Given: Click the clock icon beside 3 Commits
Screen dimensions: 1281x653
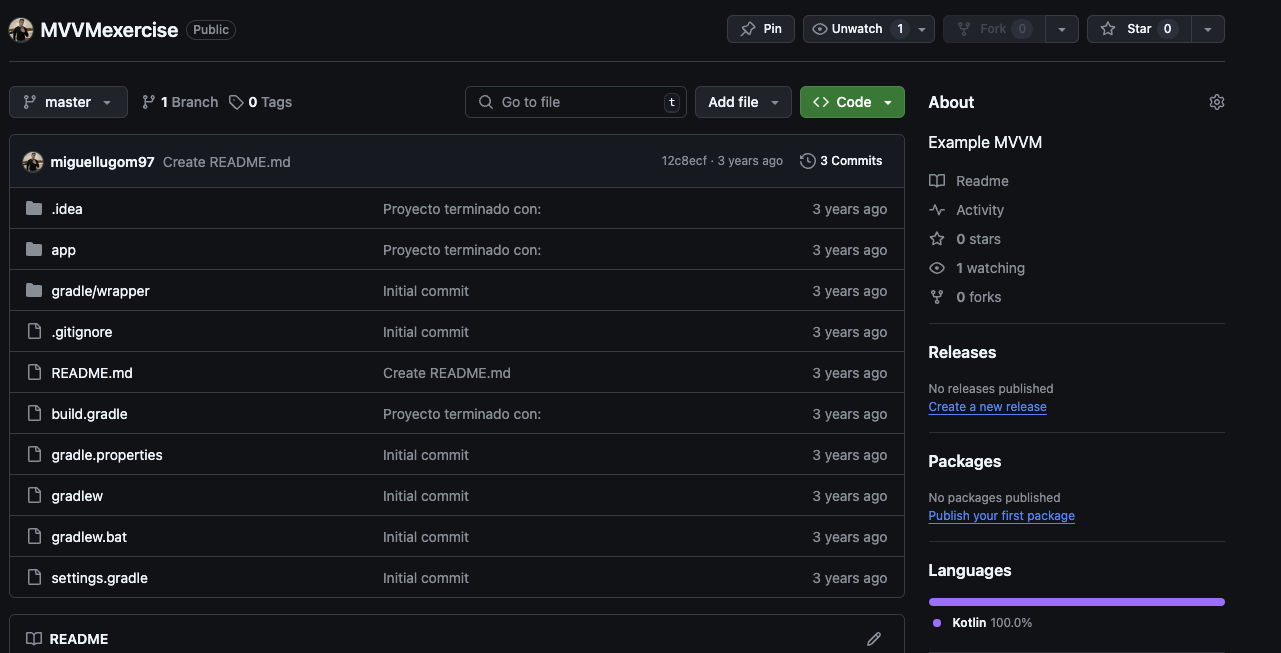Looking at the screenshot, I should click(808, 161).
